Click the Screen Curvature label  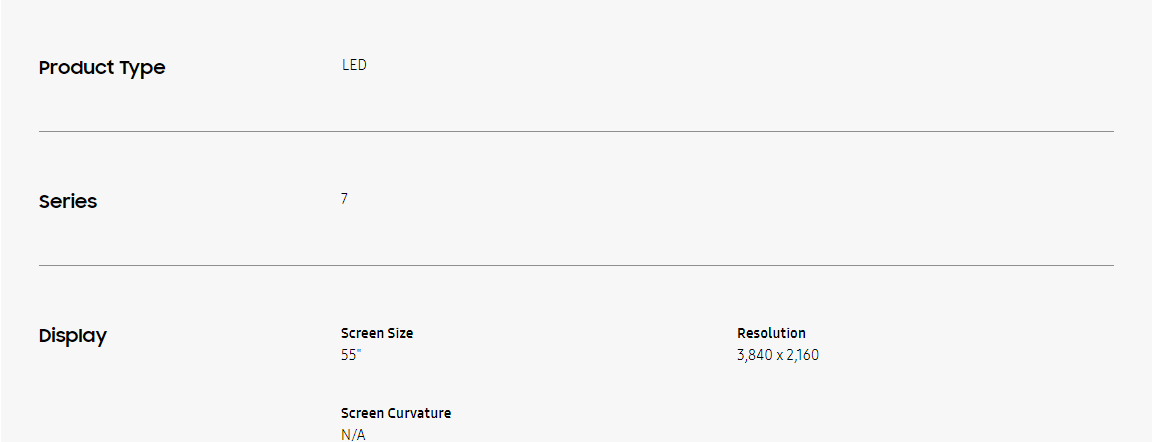(396, 413)
